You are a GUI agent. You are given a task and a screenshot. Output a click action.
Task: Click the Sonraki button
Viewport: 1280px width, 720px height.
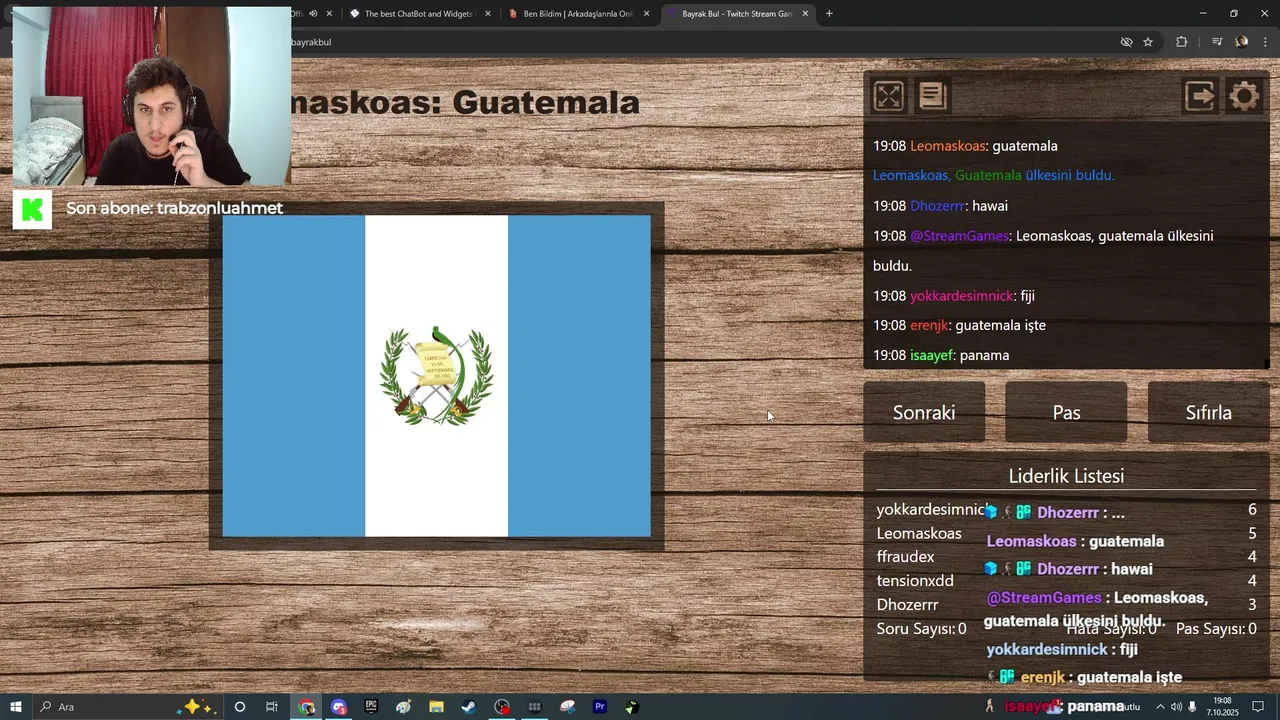[x=924, y=412]
